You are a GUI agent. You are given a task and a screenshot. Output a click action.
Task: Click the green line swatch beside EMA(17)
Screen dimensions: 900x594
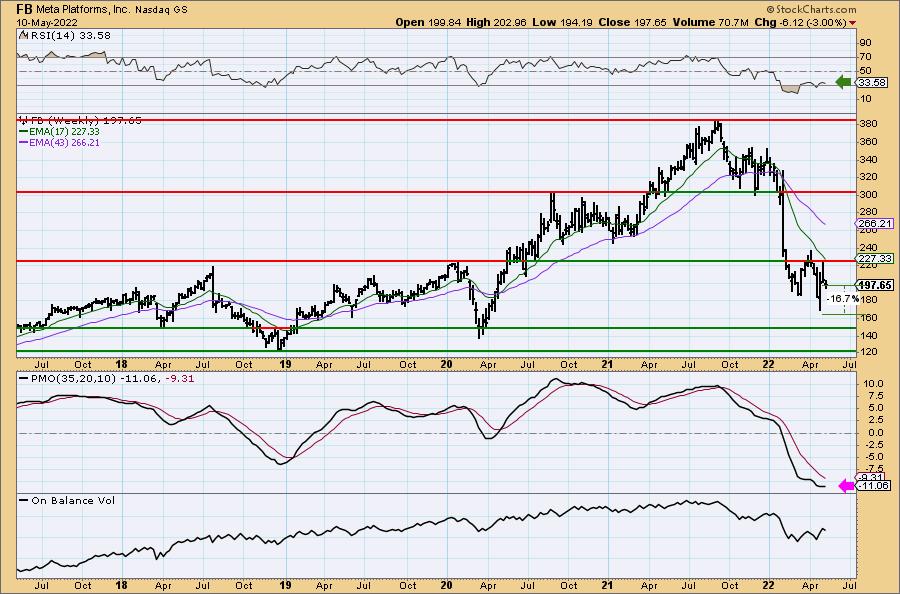click(24, 131)
